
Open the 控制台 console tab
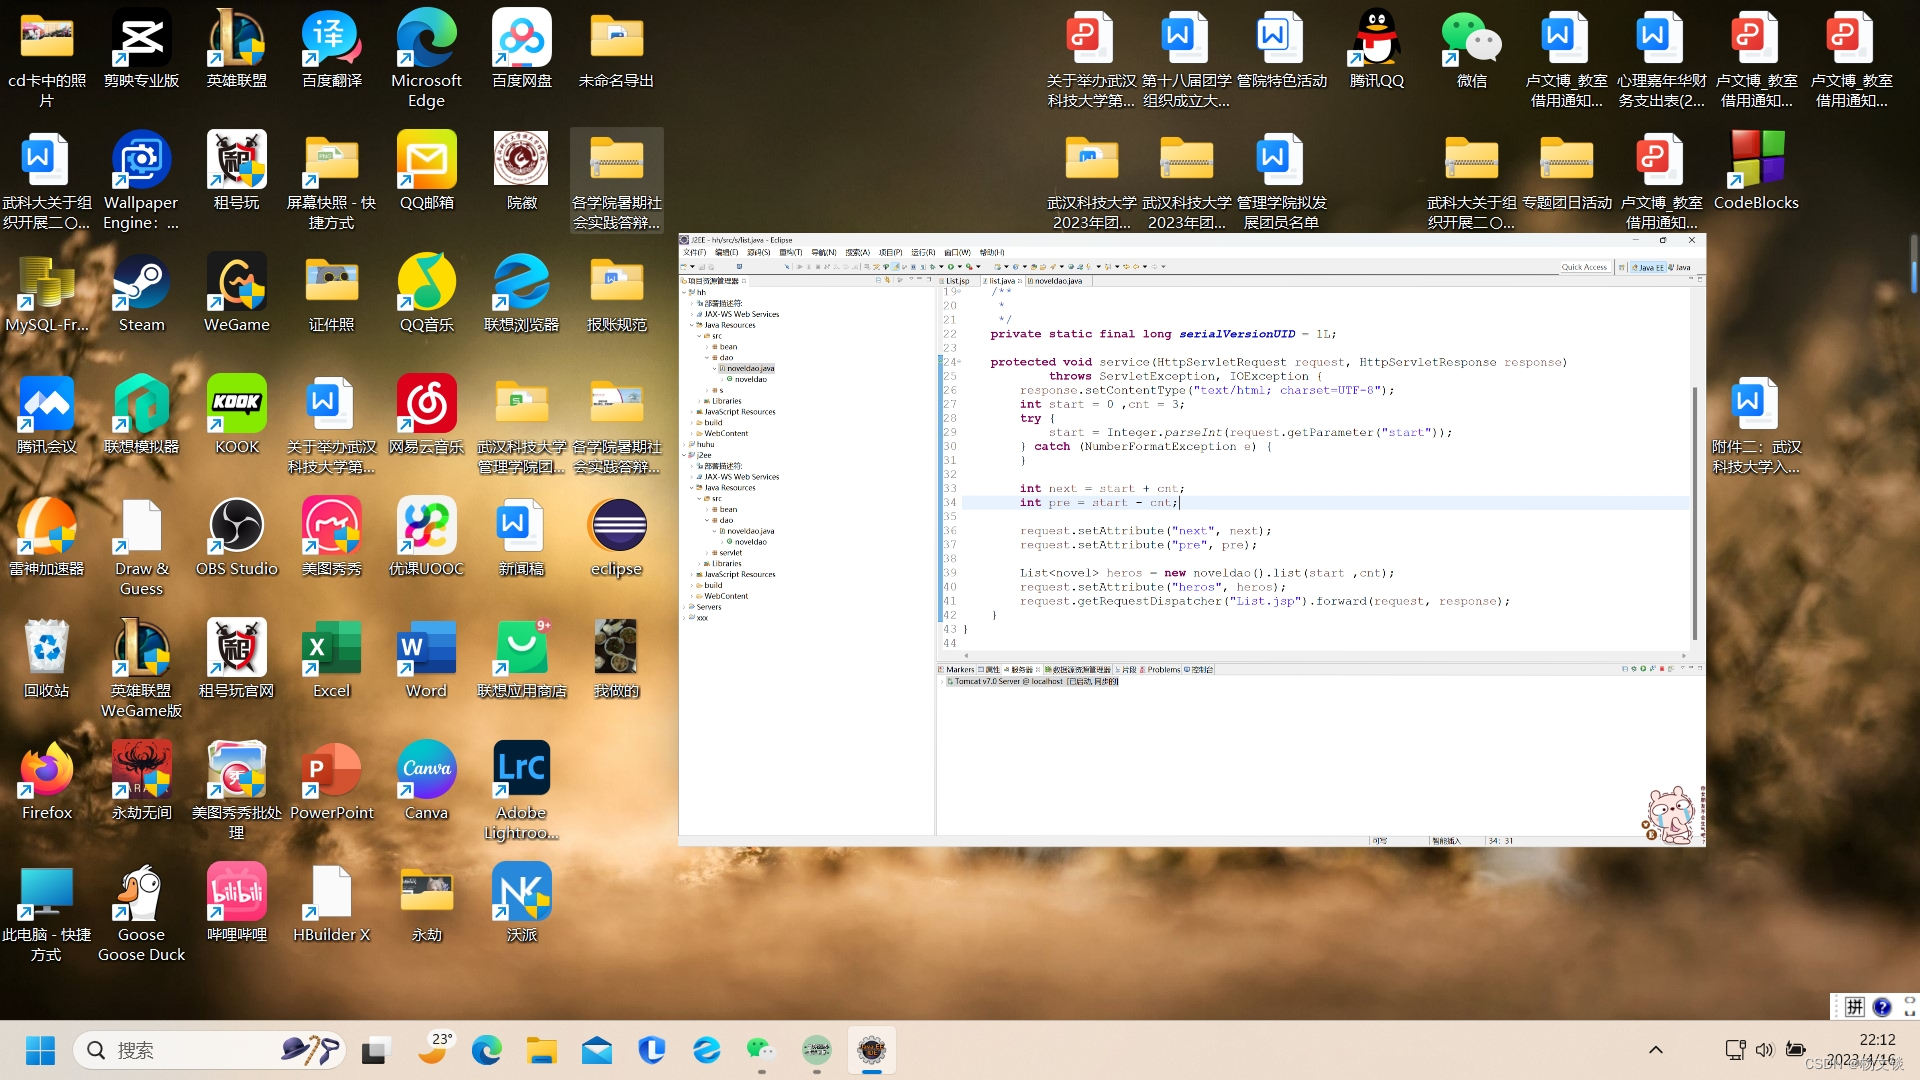pyautogui.click(x=1199, y=670)
